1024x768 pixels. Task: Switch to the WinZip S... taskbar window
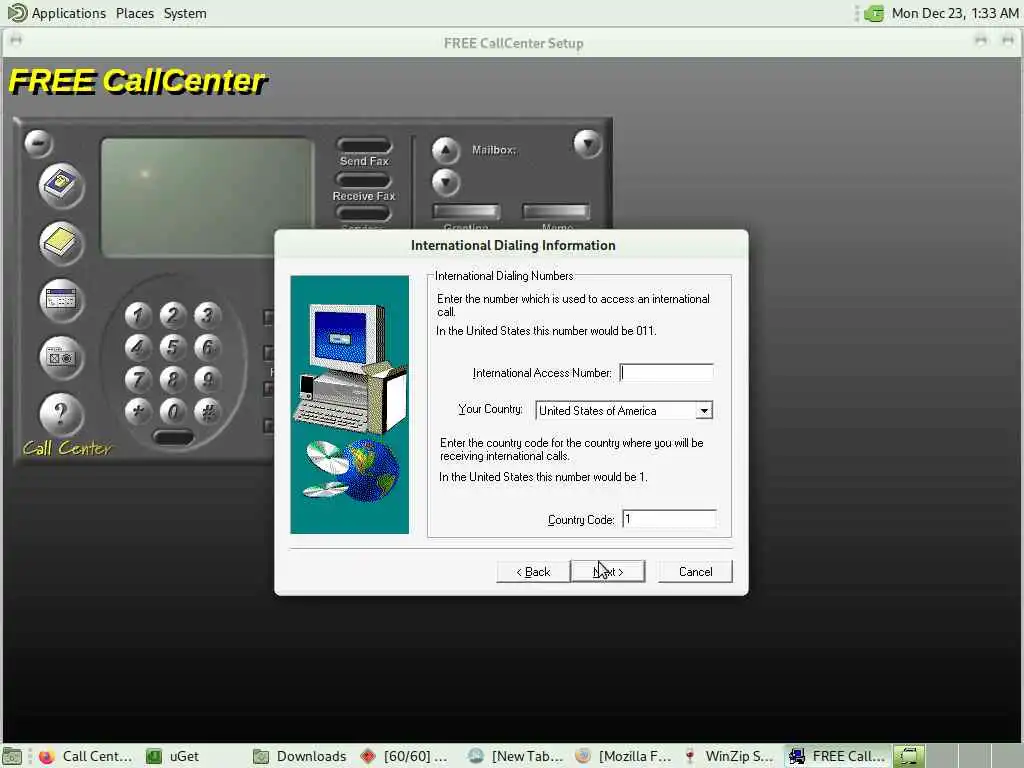[x=730, y=756]
